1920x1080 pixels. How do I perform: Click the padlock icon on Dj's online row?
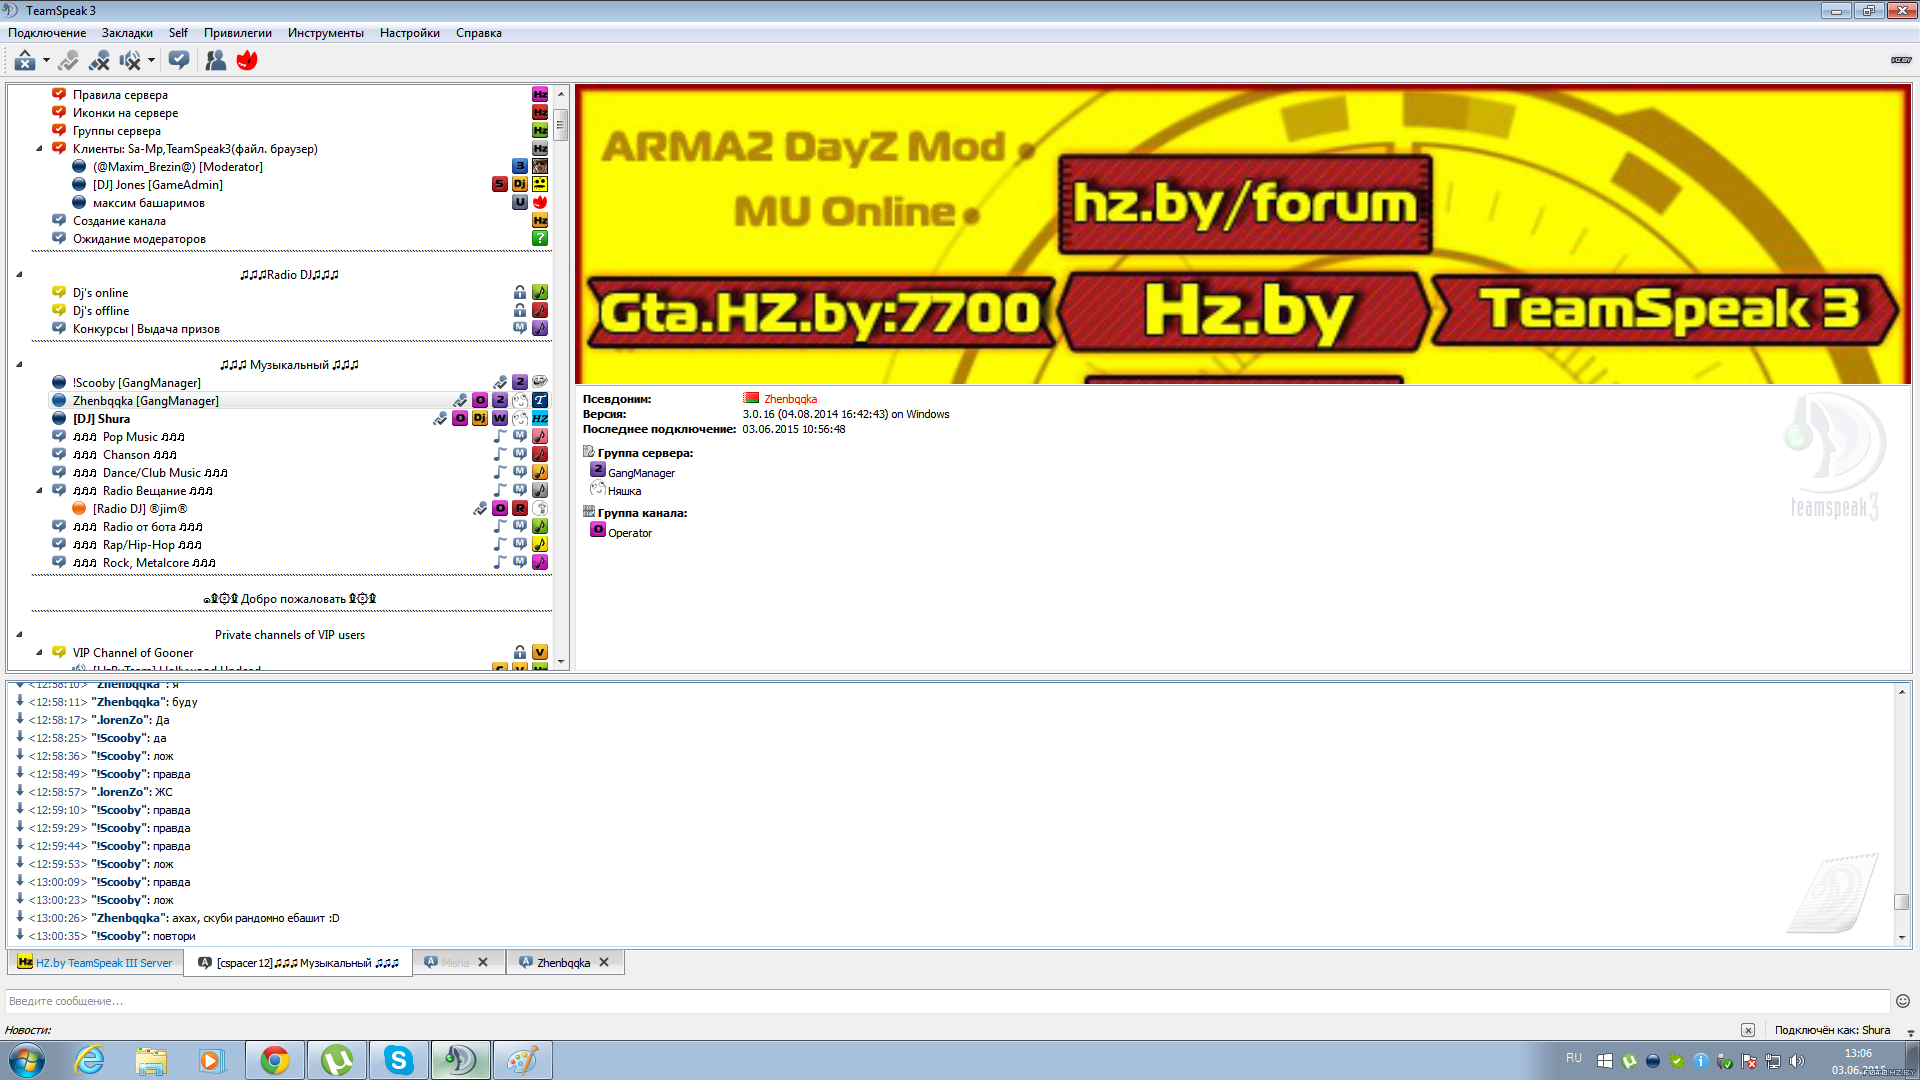[x=520, y=292]
